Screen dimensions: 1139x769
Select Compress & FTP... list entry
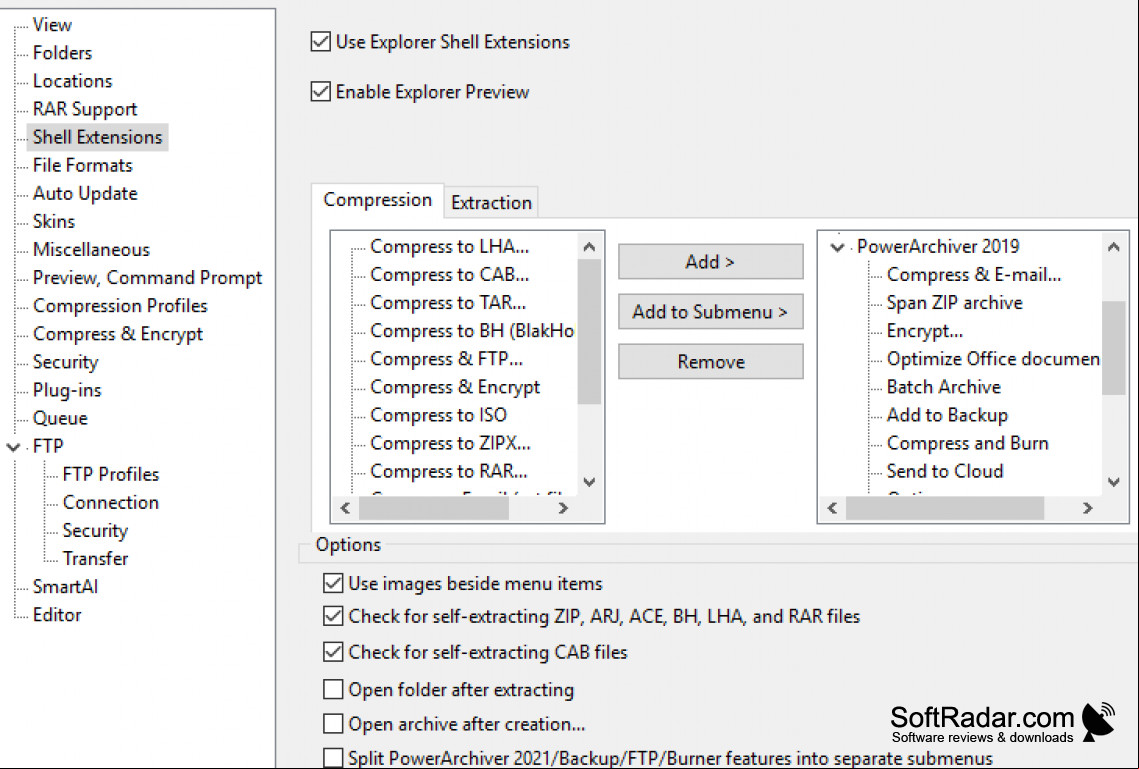point(446,359)
